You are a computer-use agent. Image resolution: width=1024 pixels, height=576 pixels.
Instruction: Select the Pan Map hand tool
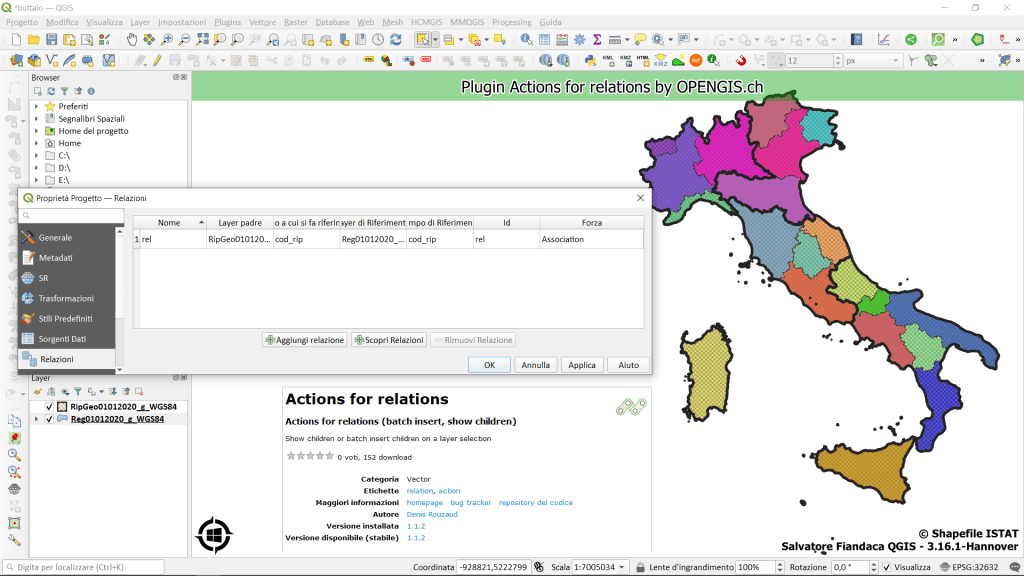tap(131, 40)
